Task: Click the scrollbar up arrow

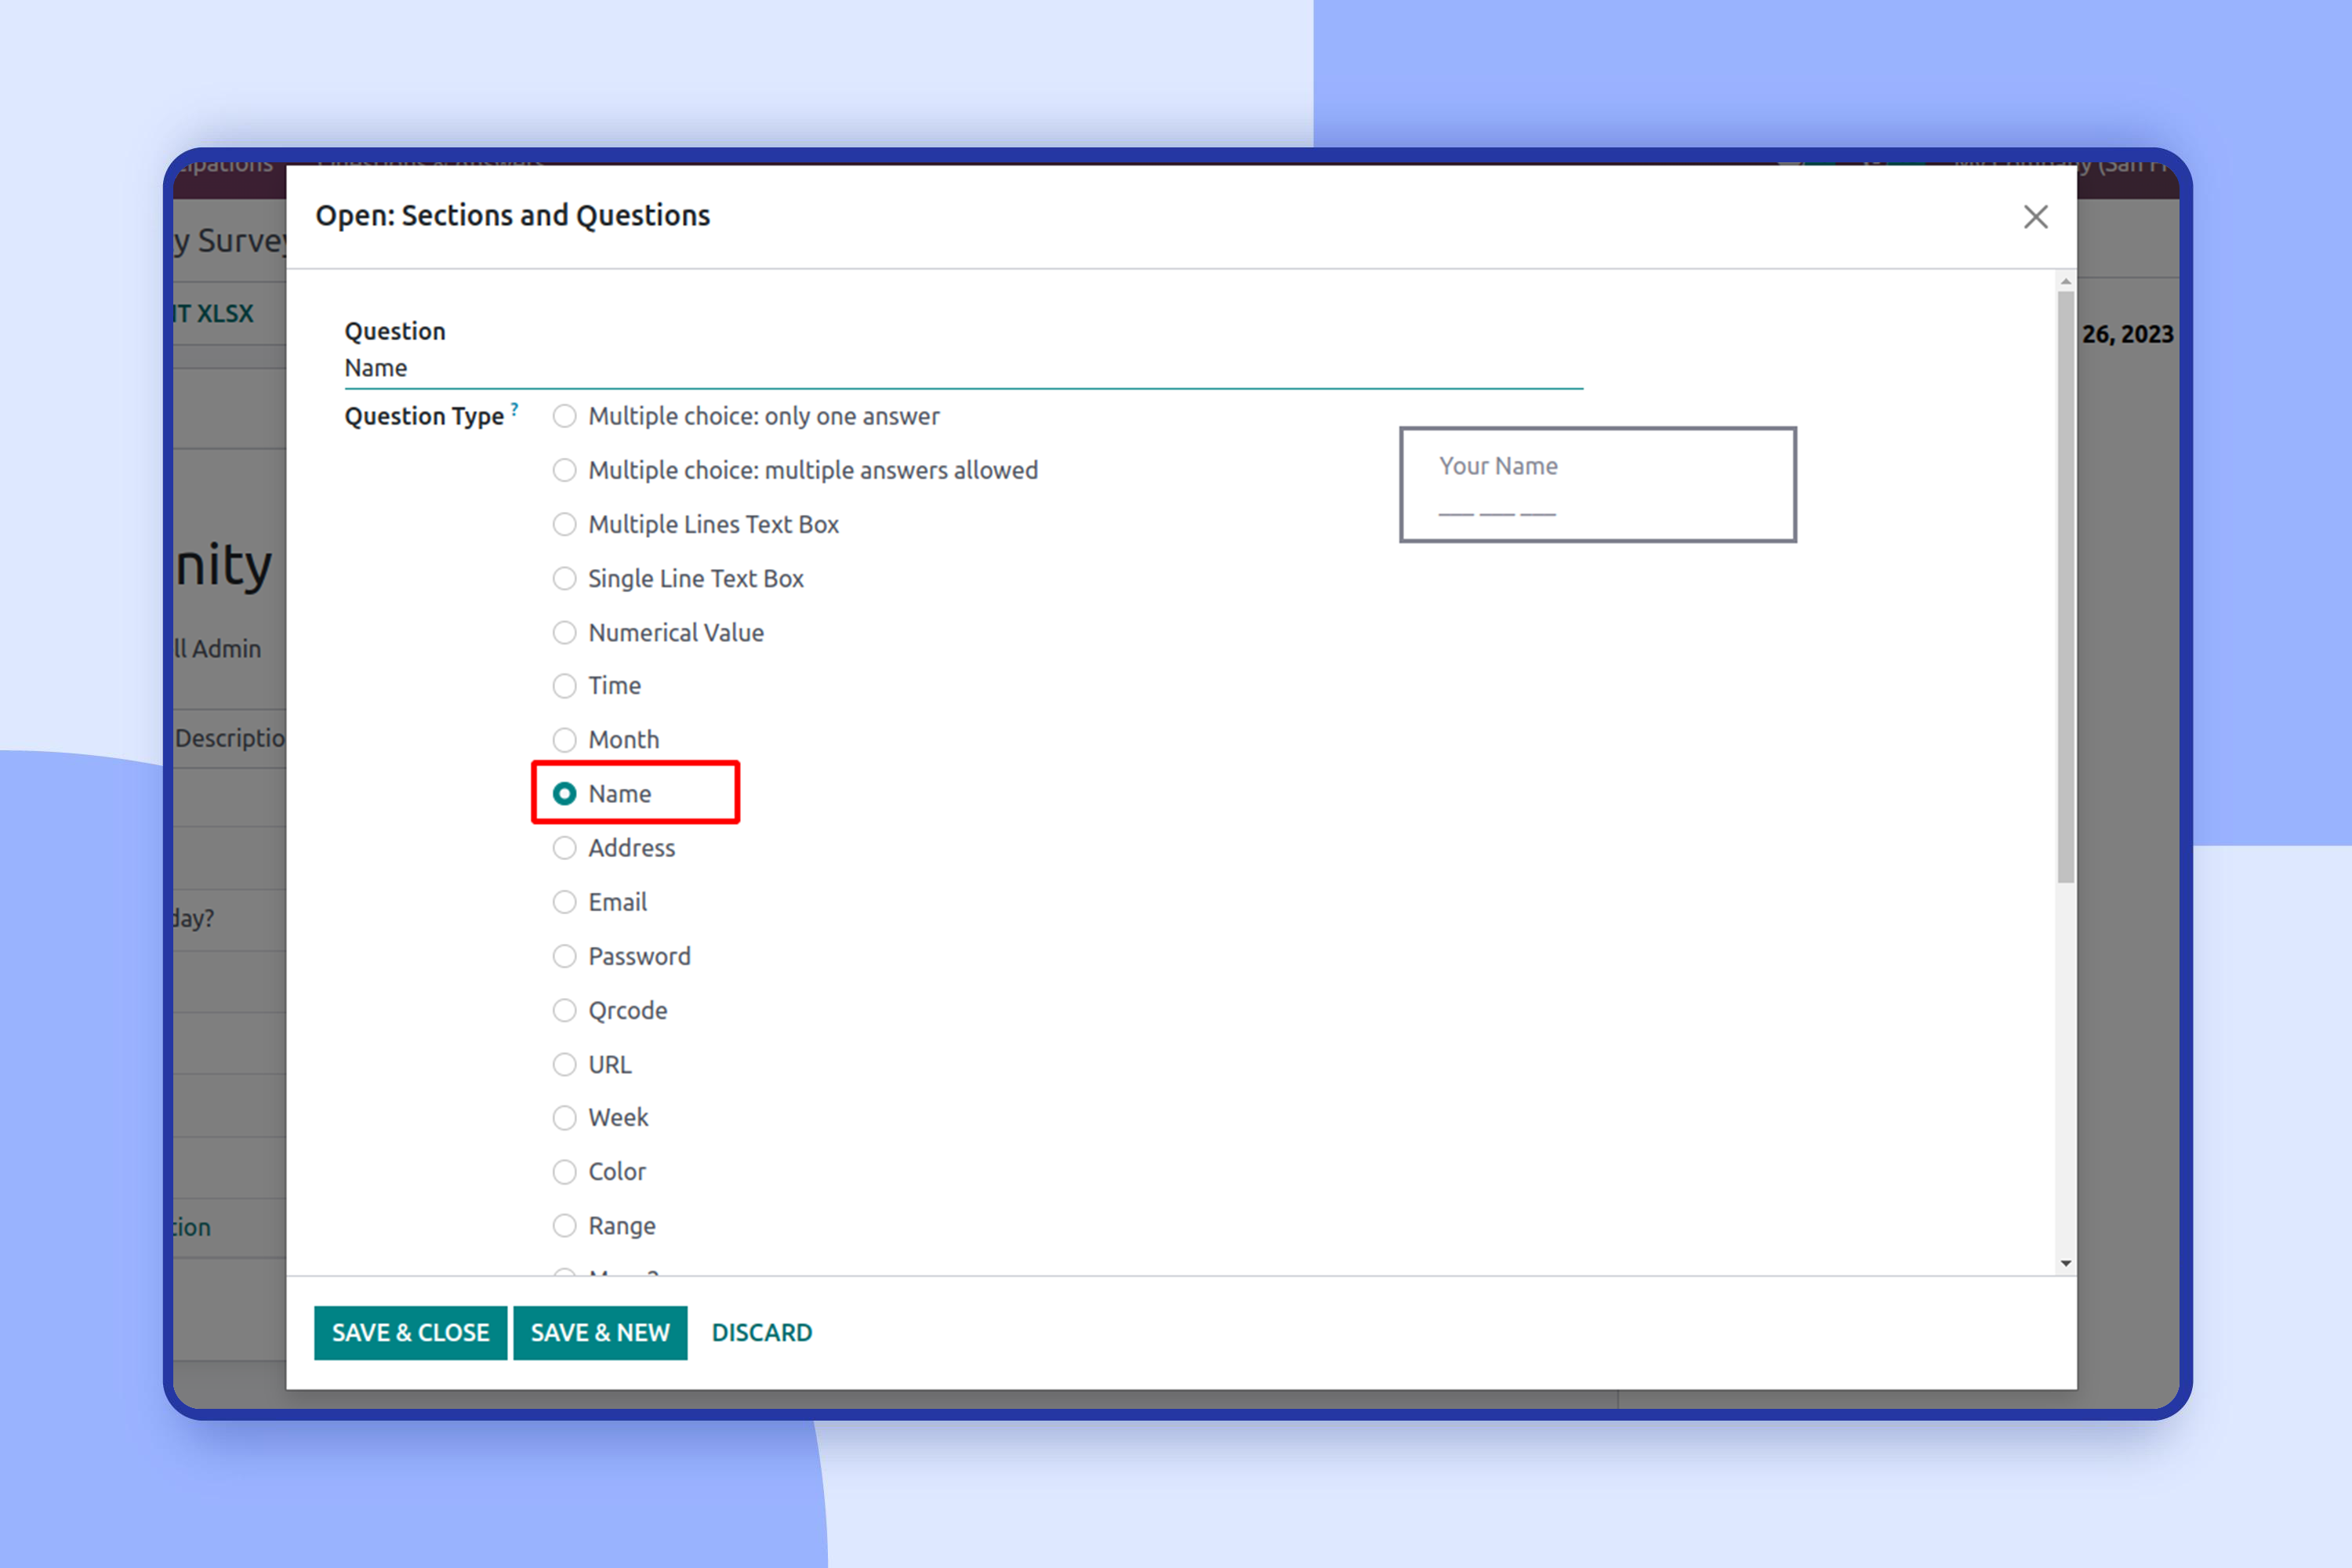Action: tap(2066, 283)
